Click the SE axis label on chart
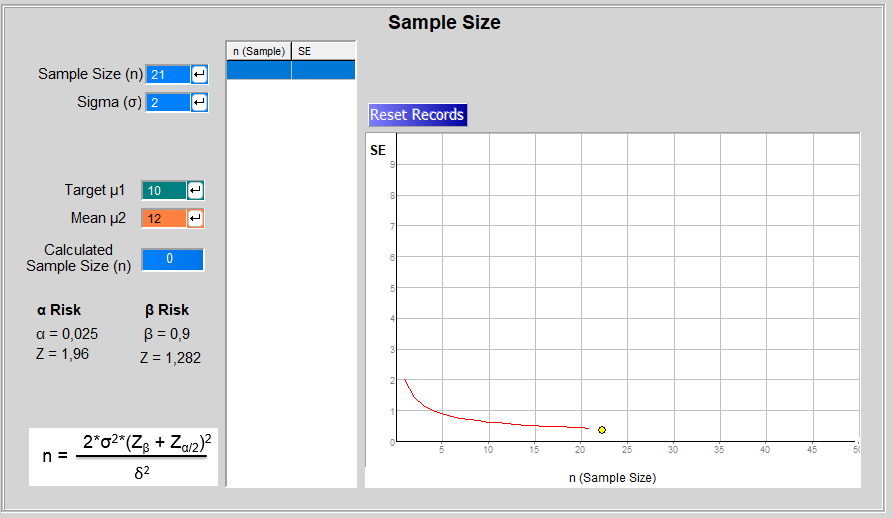 378,150
